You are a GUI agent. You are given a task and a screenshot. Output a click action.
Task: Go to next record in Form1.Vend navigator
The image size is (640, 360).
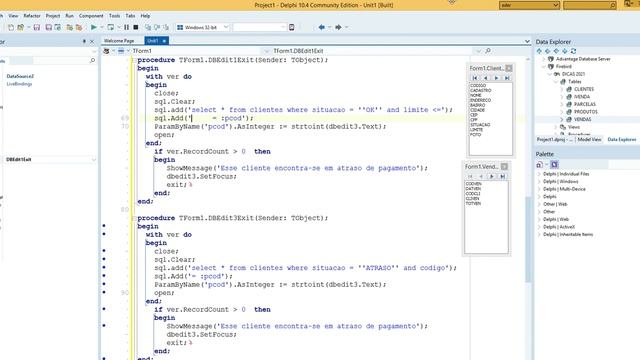491,176
